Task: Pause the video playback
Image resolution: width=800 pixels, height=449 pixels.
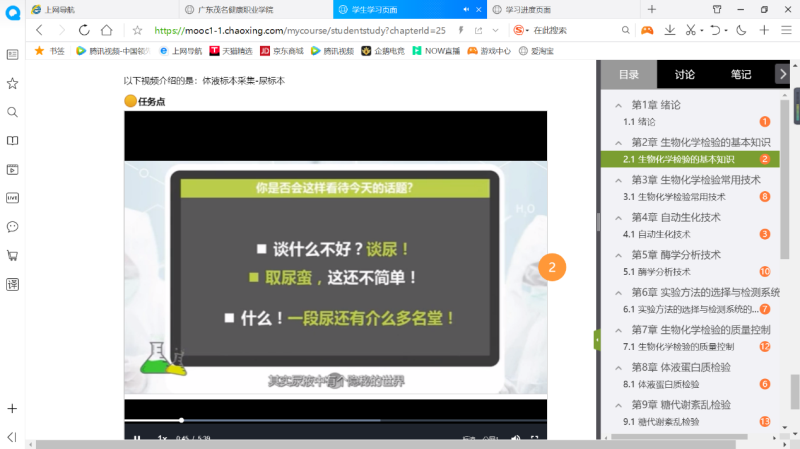Action: pos(138,438)
